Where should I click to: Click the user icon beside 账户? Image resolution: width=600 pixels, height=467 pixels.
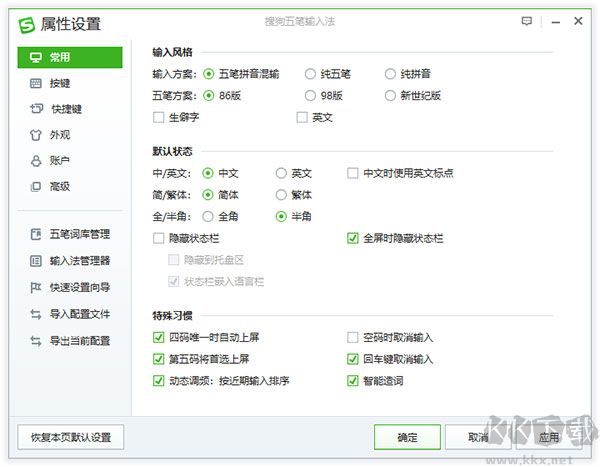[36, 160]
